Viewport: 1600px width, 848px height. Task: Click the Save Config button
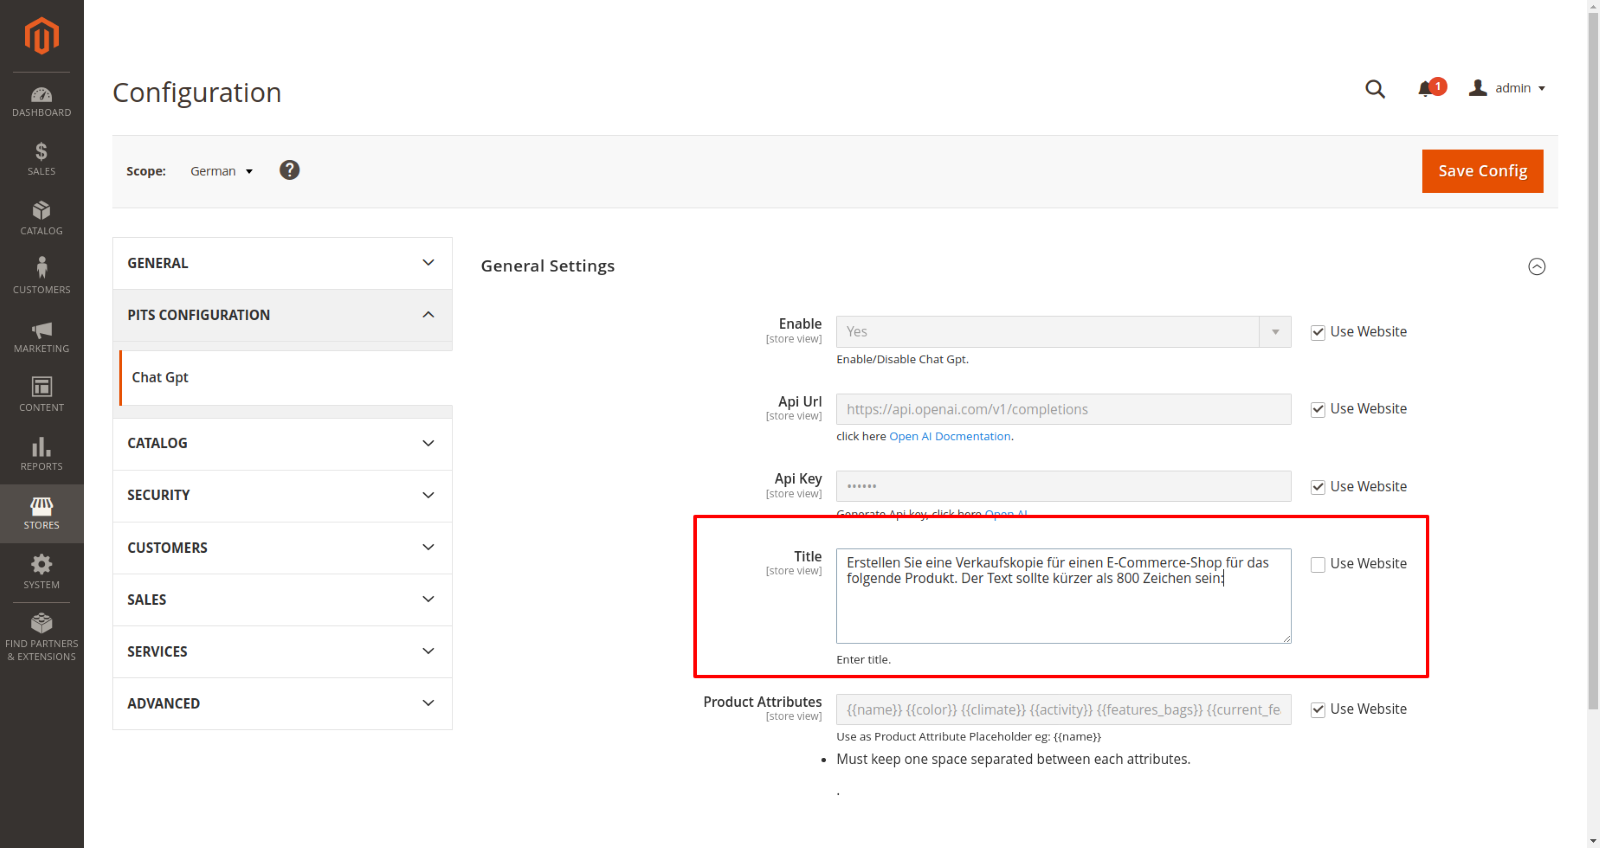1482,171
